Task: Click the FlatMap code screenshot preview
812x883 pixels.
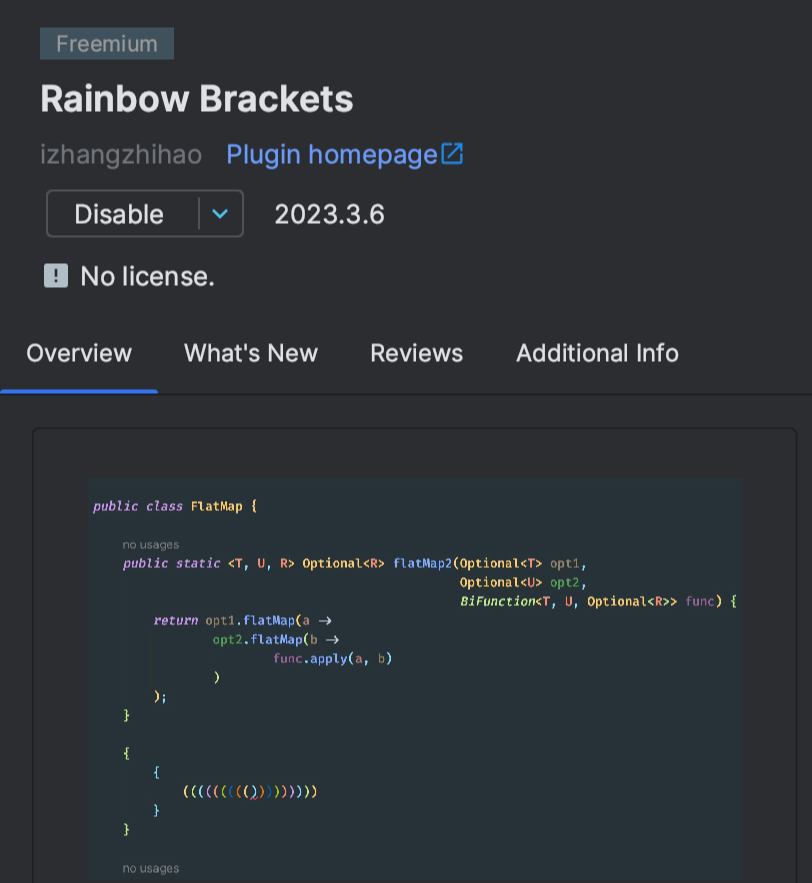Action: pyautogui.click(x=414, y=680)
